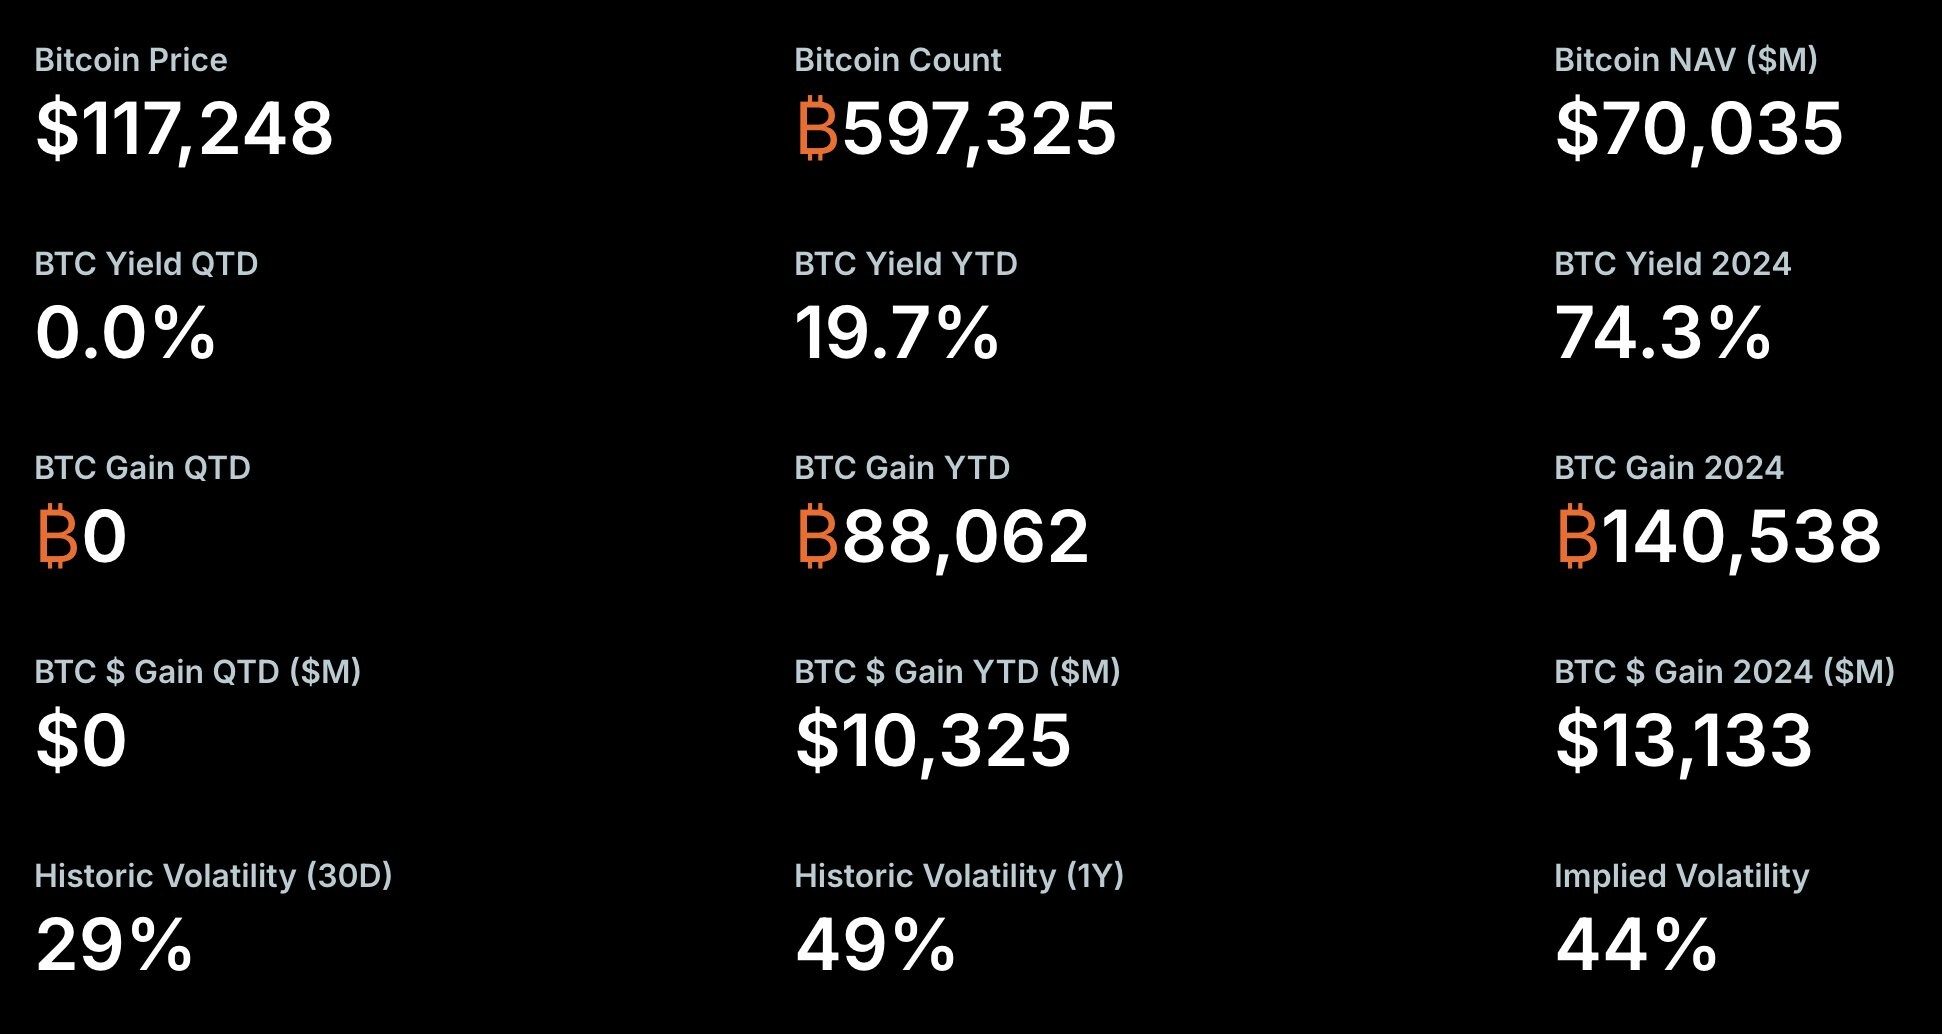
Task: Select the BTC Yield 2024 74.3% figure
Action: point(1663,333)
